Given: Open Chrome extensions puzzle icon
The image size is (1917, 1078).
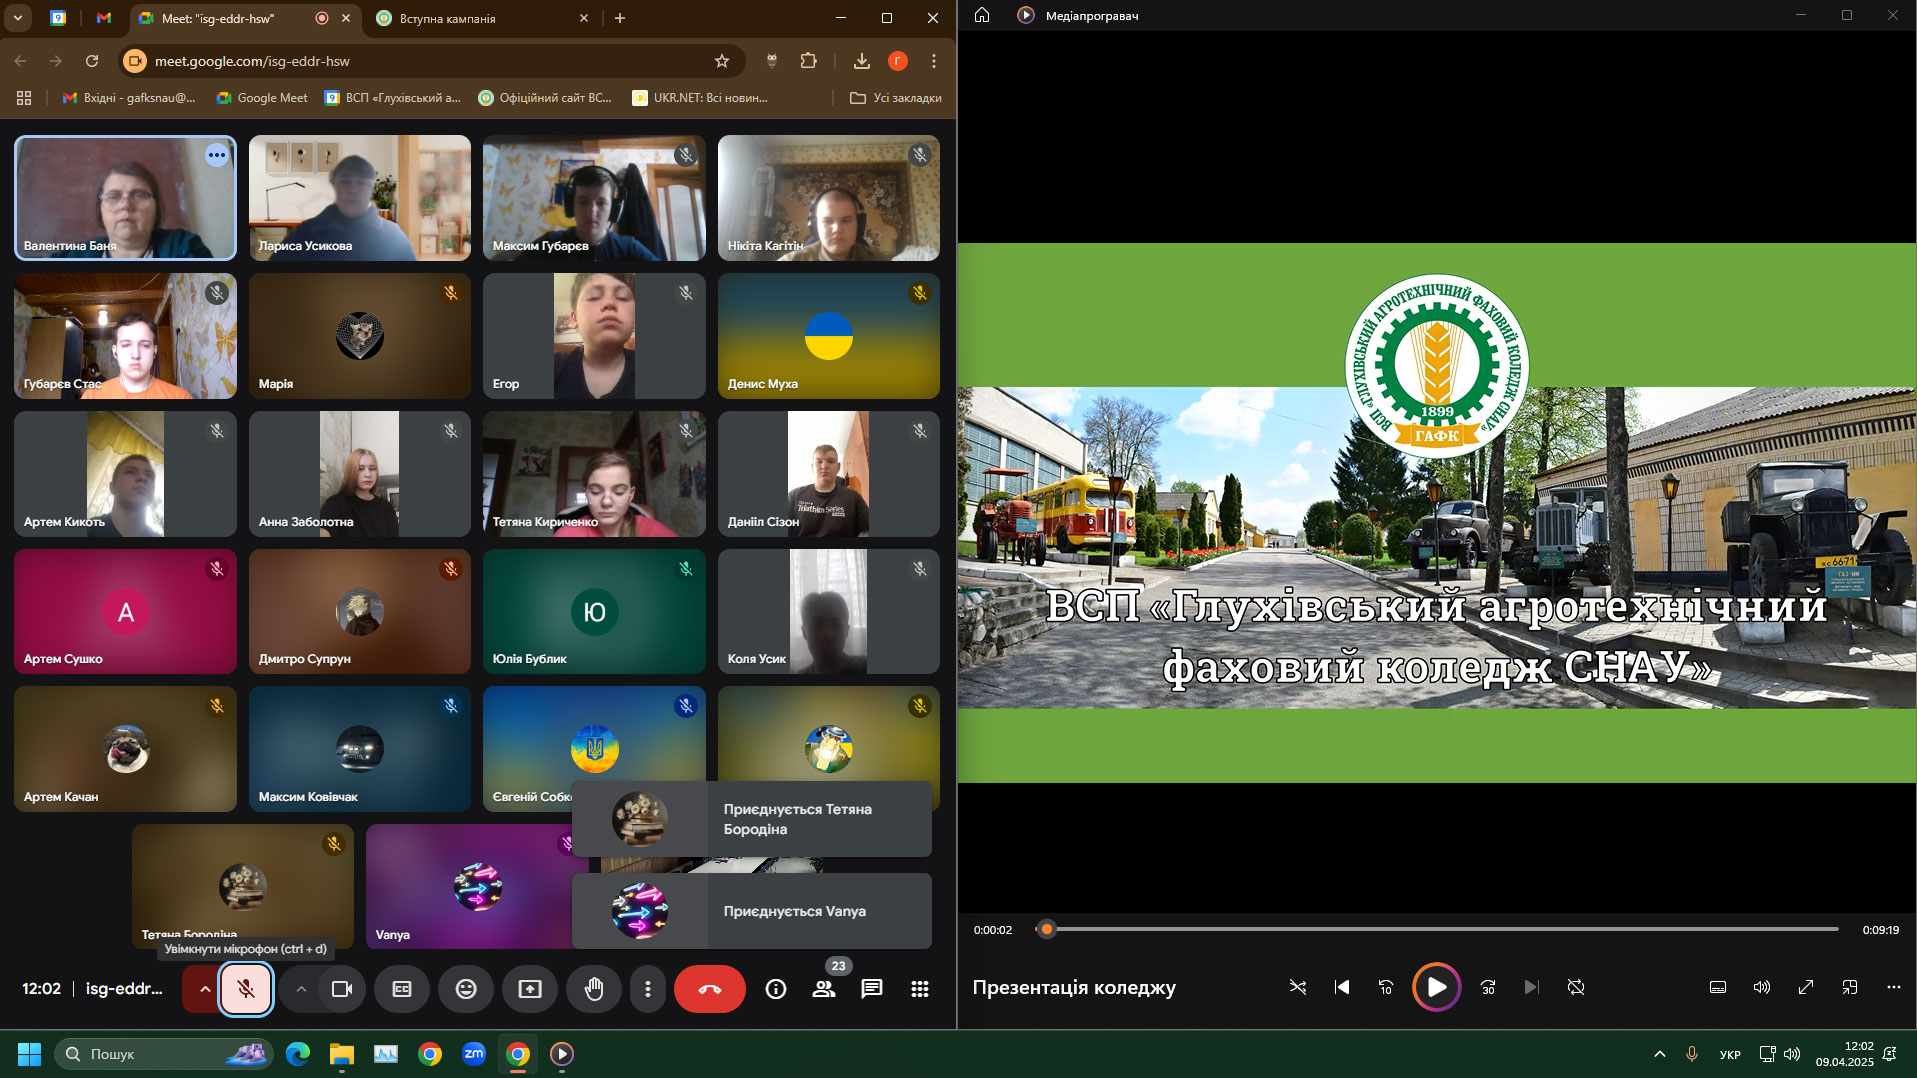Looking at the screenshot, I should 809,61.
